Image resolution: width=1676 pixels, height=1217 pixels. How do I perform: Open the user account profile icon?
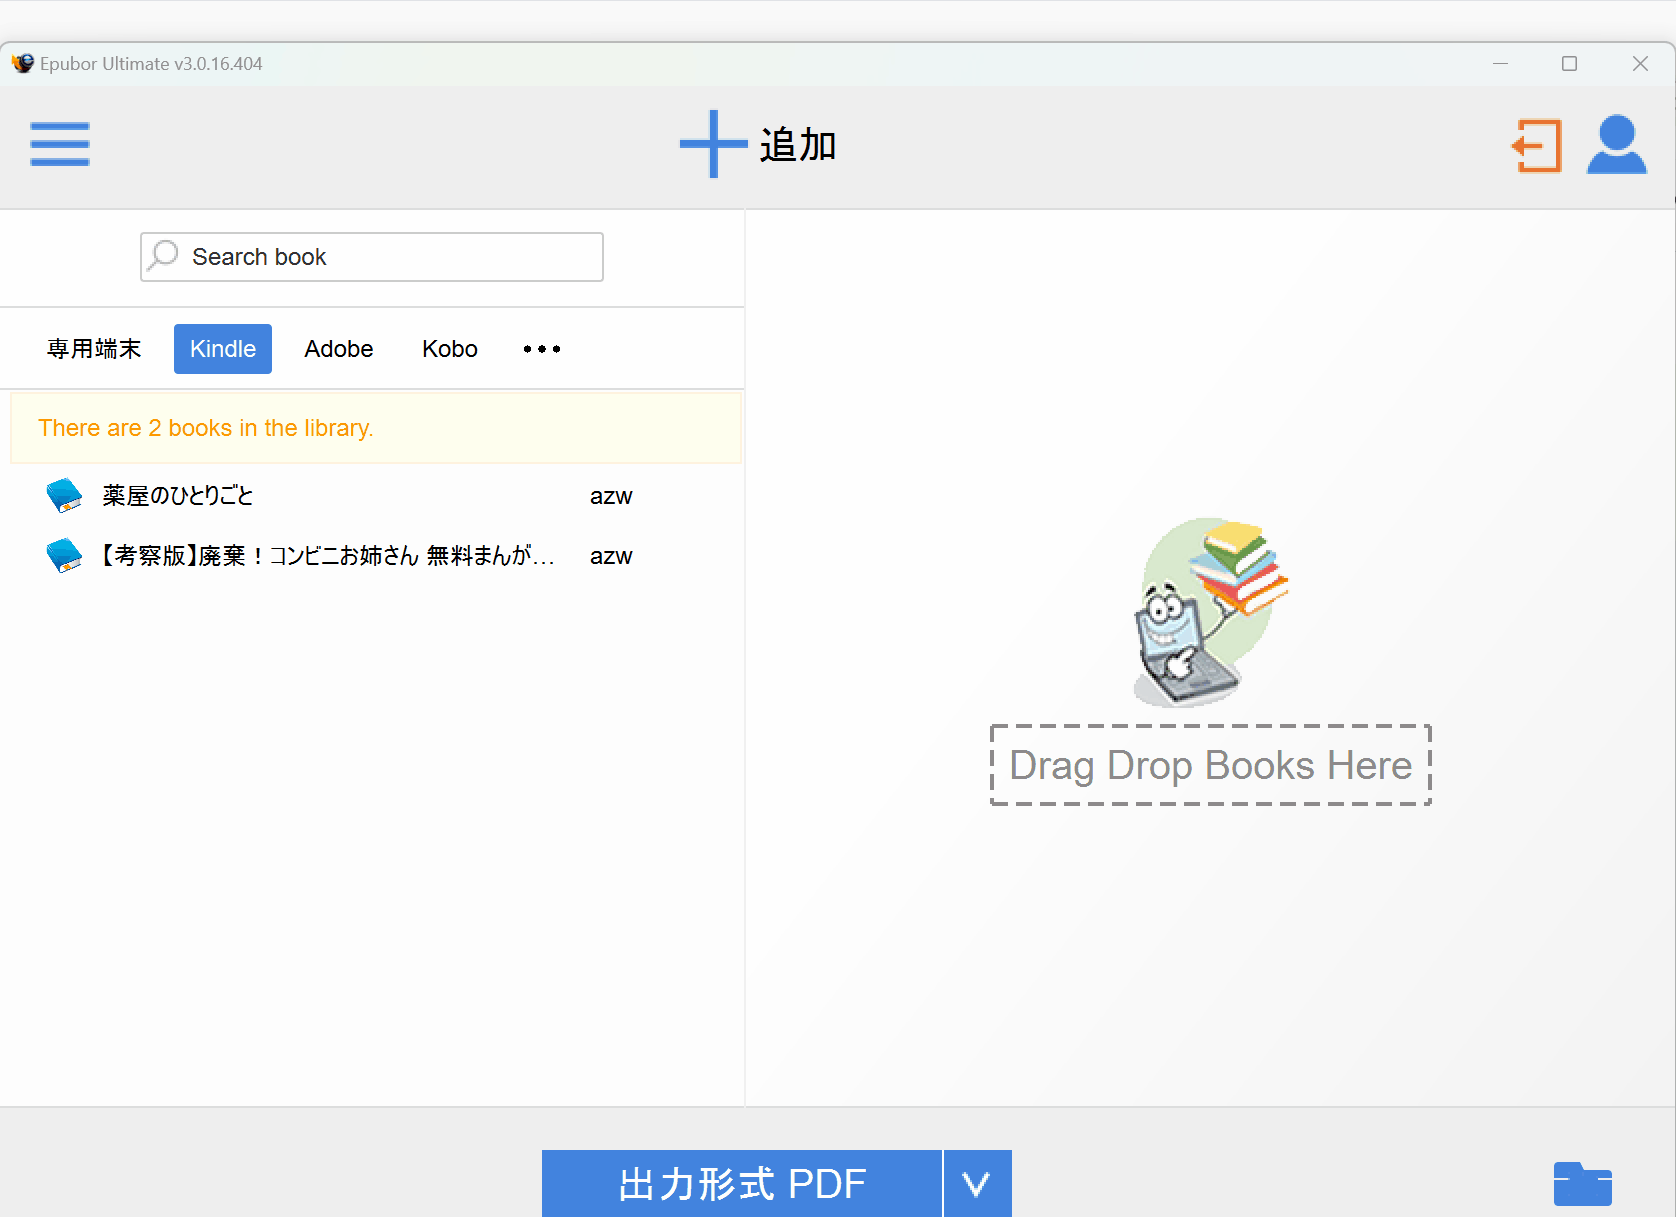[x=1617, y=145]
